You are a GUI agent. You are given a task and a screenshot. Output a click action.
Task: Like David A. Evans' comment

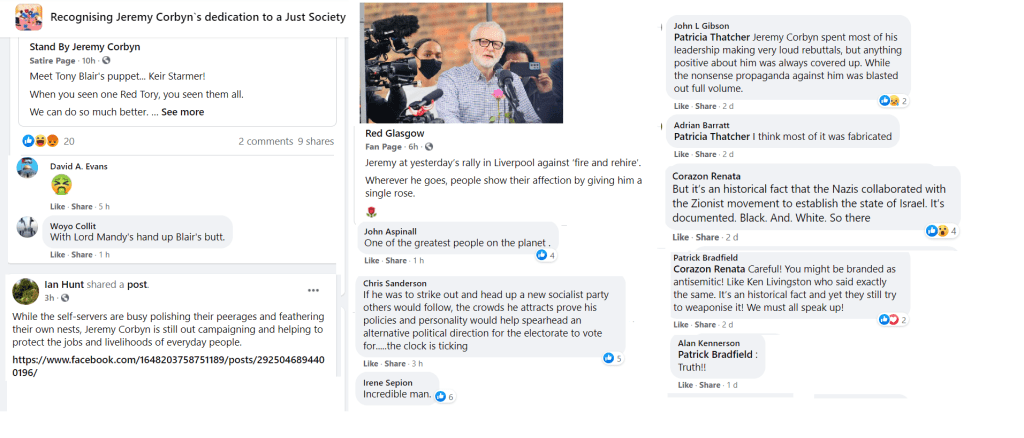(58, 206)
